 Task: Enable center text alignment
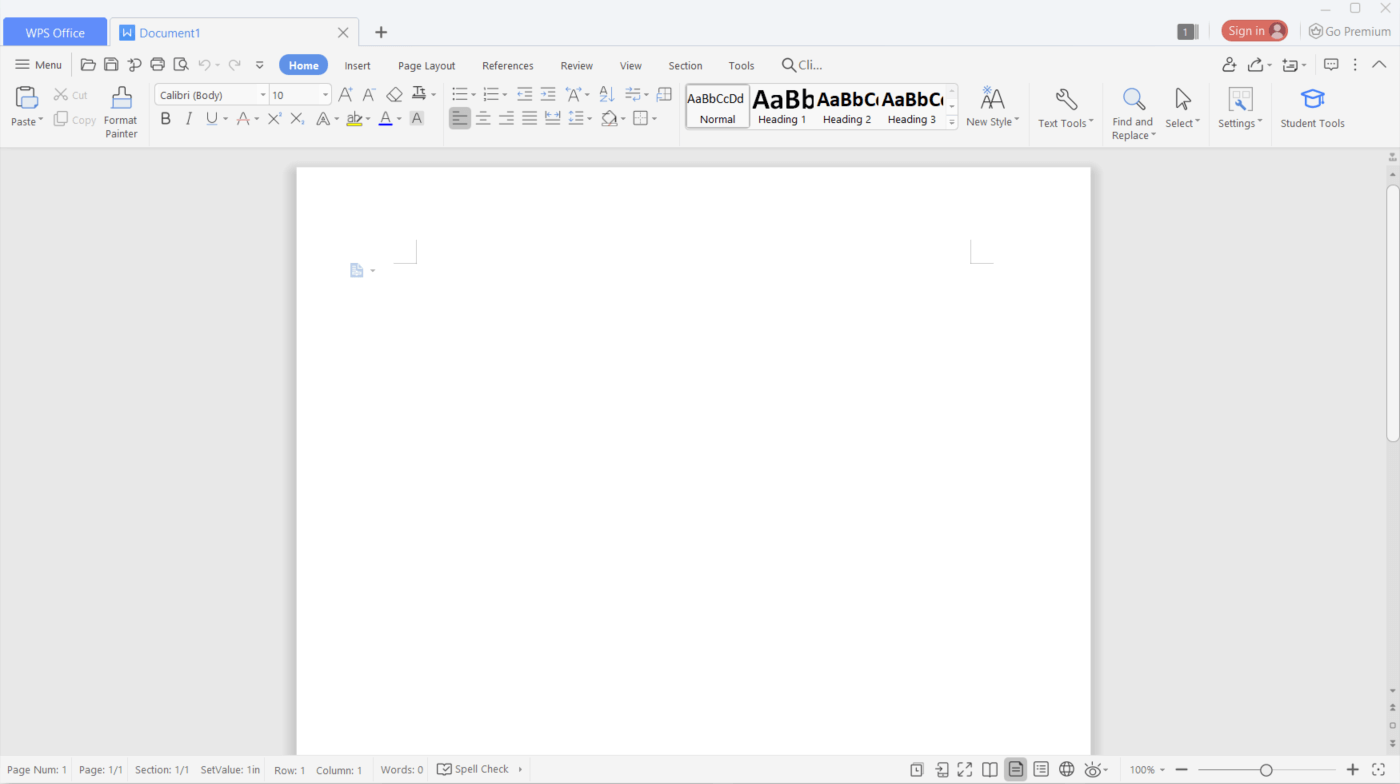coord(483,117)
